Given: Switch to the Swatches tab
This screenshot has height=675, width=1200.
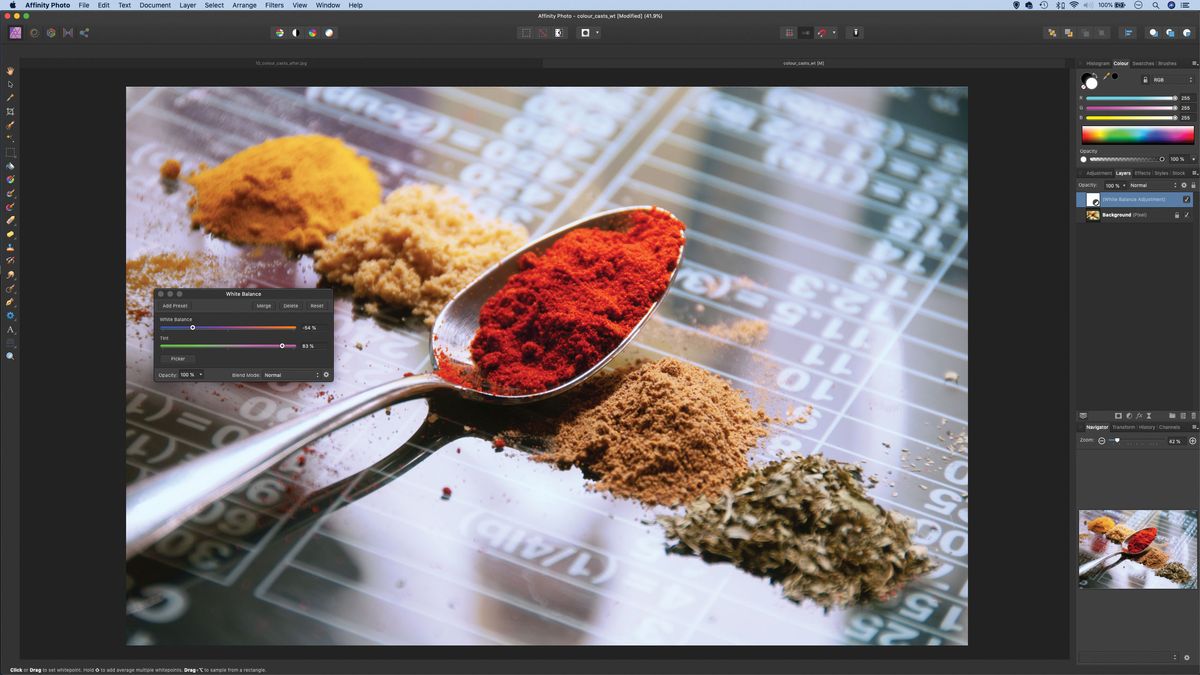Looking at the screenshot, I should click(x=1143, y=64).
